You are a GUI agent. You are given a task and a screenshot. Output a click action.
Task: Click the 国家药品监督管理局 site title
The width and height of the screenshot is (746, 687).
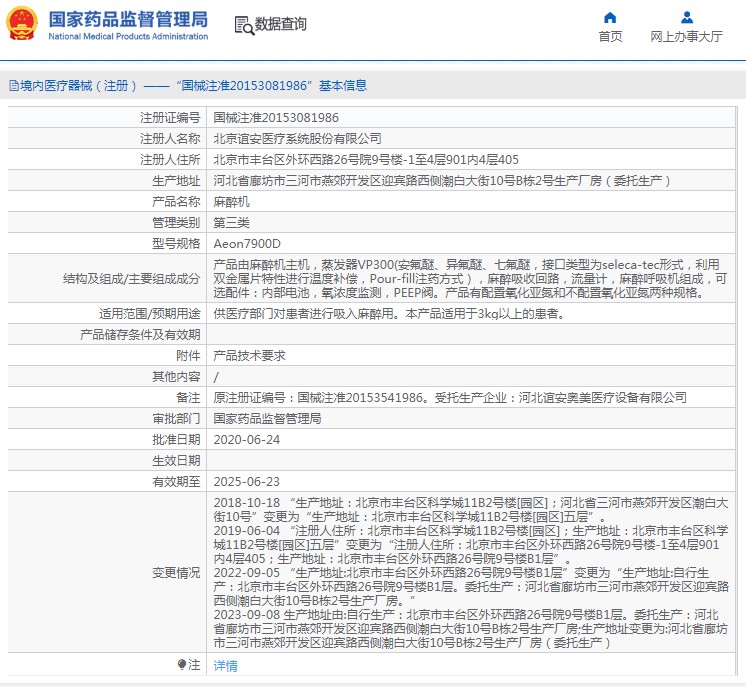128,19
